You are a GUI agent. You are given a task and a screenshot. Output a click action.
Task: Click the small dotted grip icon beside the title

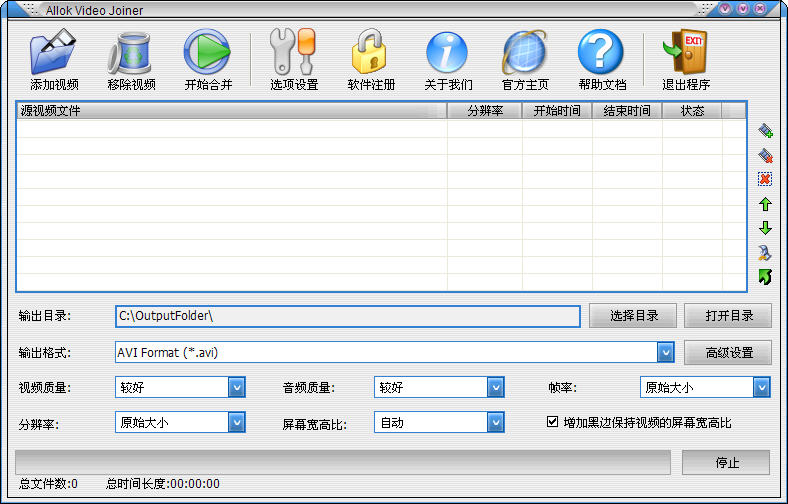coord(30,9)
